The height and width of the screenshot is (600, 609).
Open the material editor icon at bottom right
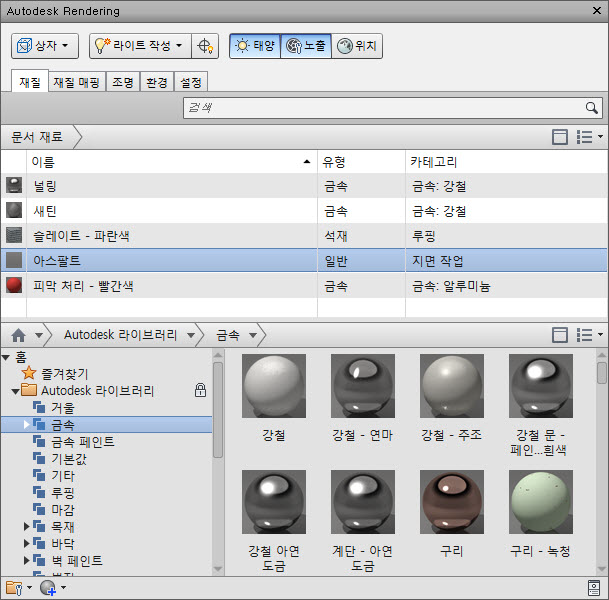pos(594,588)
